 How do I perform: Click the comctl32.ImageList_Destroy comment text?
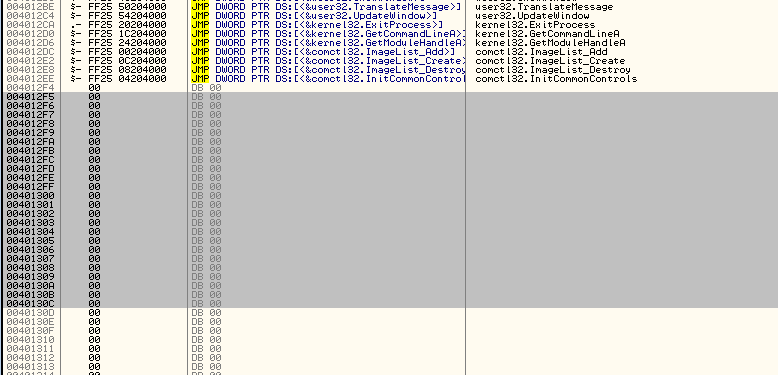[x=553, y=69]
